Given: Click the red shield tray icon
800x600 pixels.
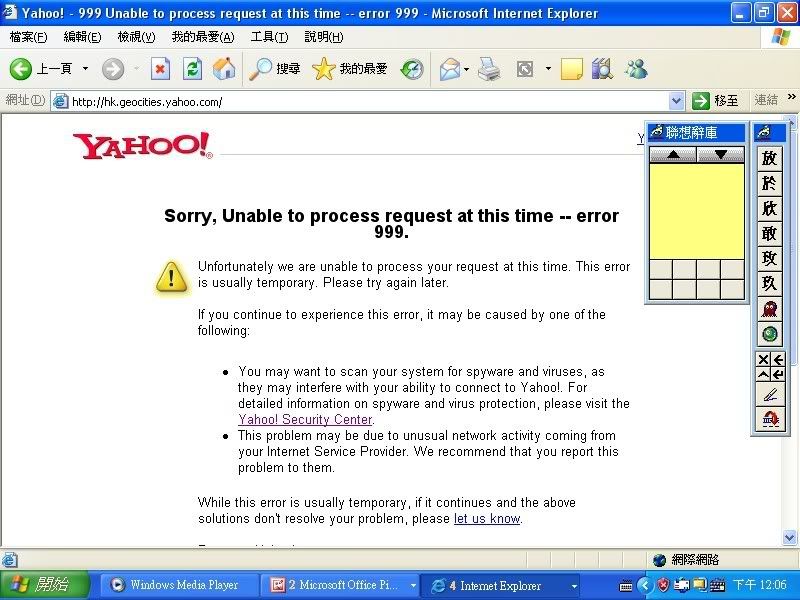Looking at the screenshot, I should click(663, 585).
